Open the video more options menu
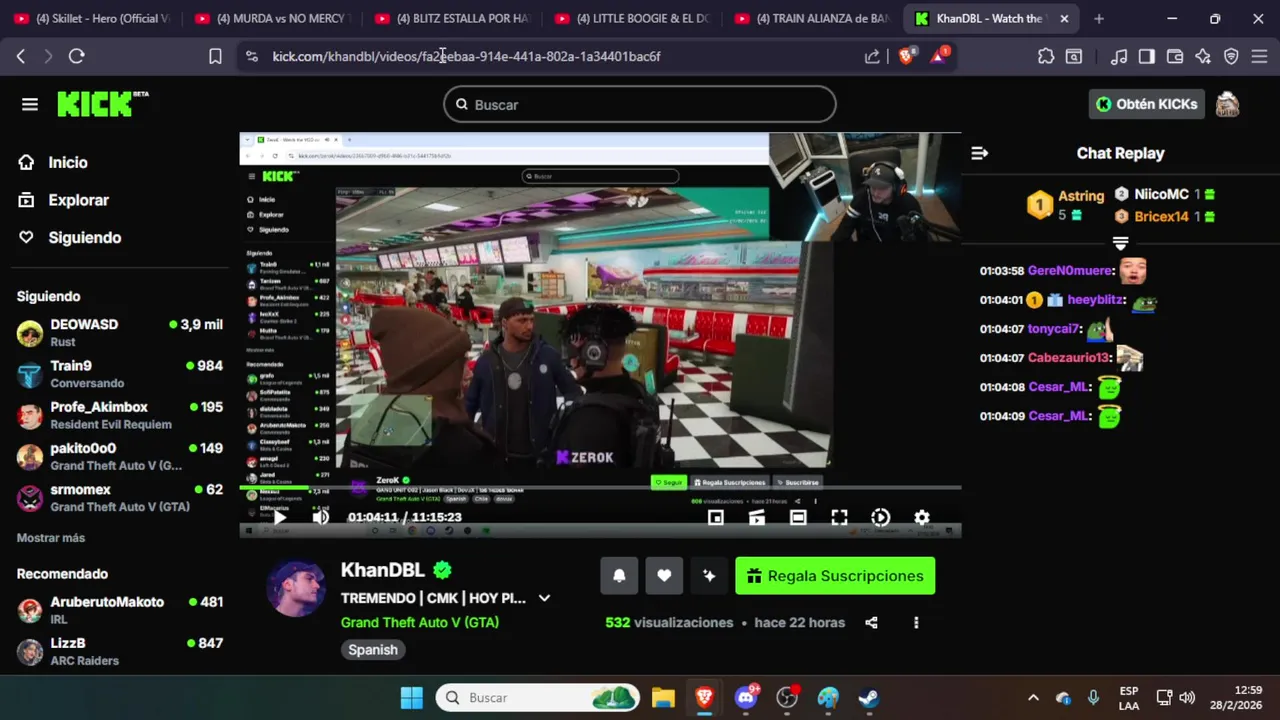 [916, 622]
